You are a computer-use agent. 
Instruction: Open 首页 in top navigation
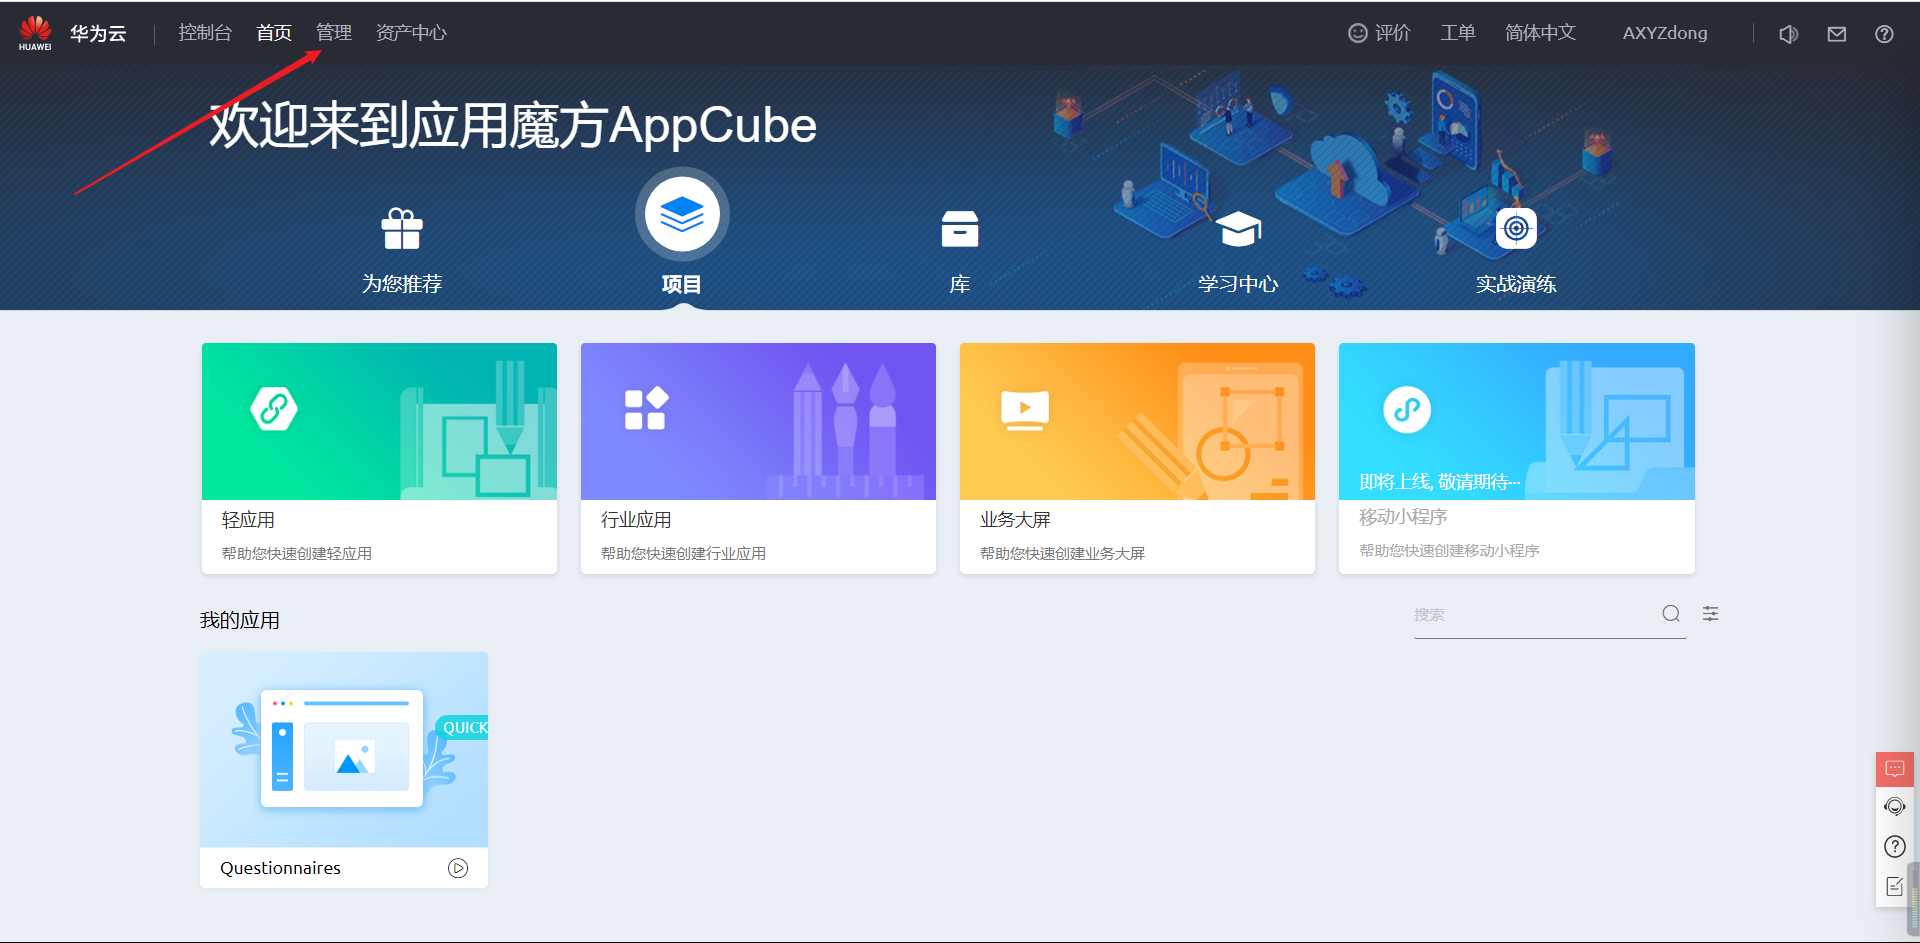tap(274, 33)
